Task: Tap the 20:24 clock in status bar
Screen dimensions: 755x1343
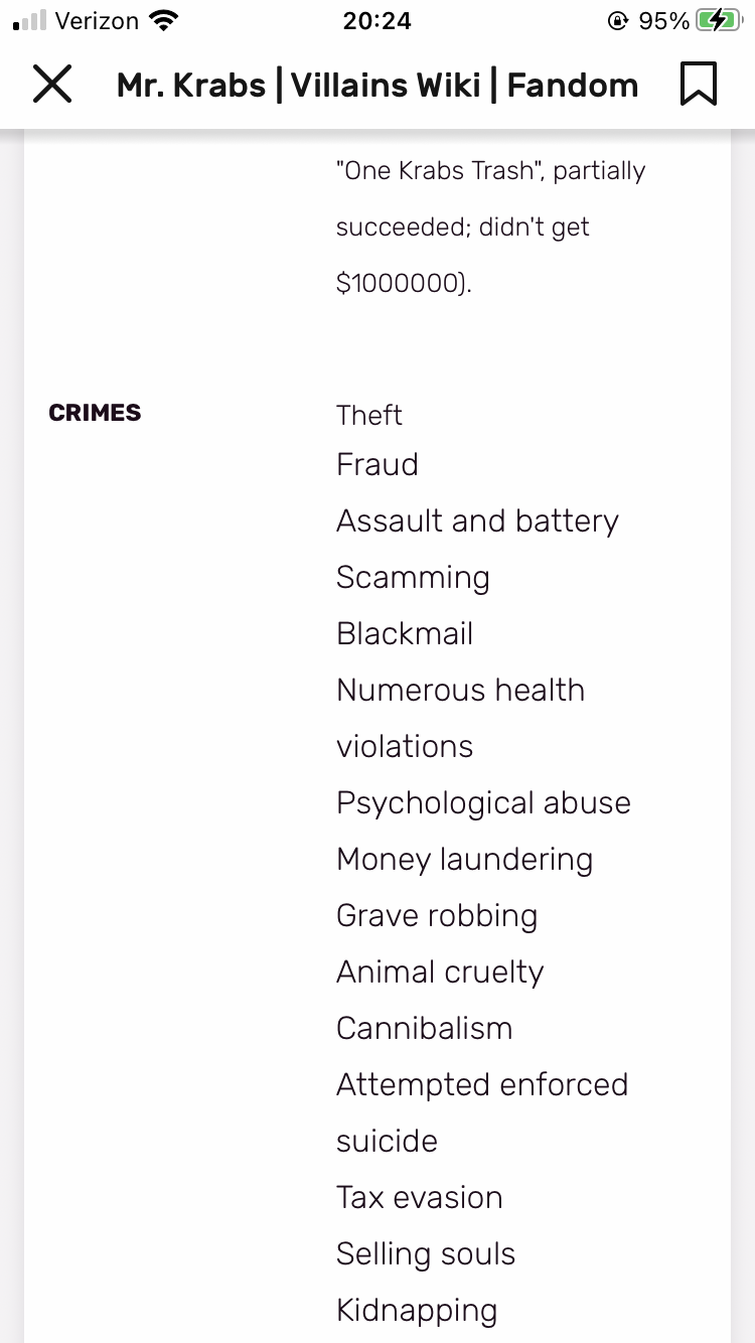Action: click(377, 21)
